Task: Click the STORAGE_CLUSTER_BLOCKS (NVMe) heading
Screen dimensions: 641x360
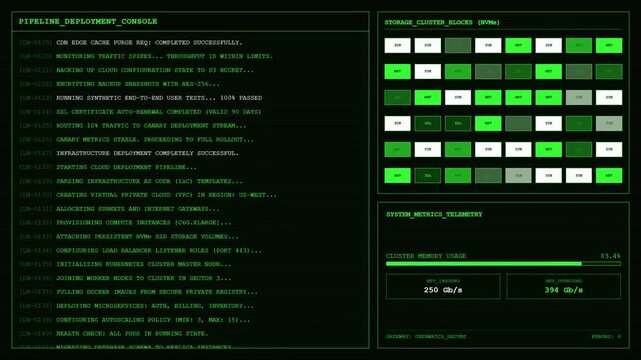Action: pos(442,22)
